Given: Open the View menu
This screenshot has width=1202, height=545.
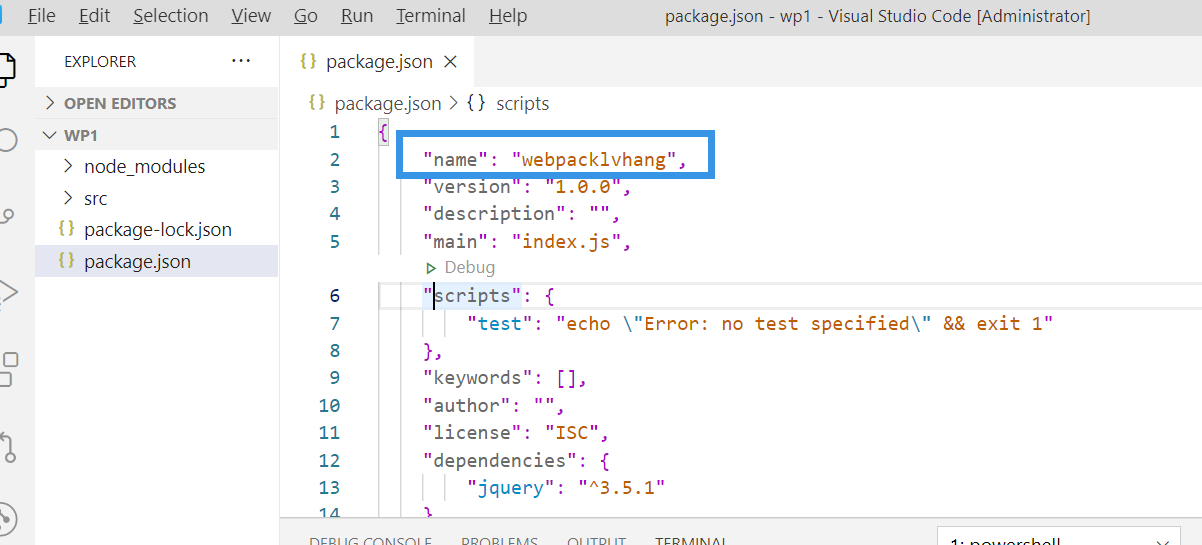Looking at the screenshot, I should (x=251, y=16).
